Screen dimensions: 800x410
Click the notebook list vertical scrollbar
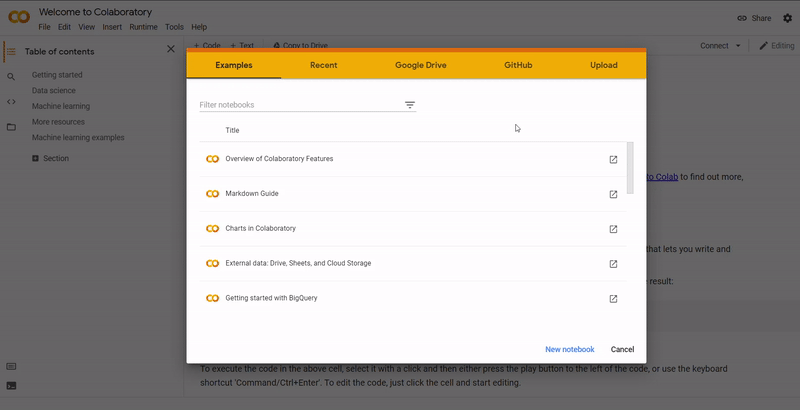tap(630, 168)
